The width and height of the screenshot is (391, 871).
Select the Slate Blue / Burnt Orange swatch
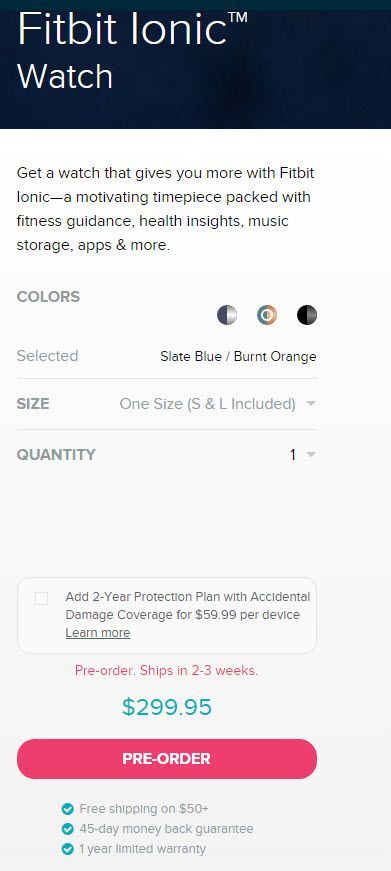pos(267,315)
